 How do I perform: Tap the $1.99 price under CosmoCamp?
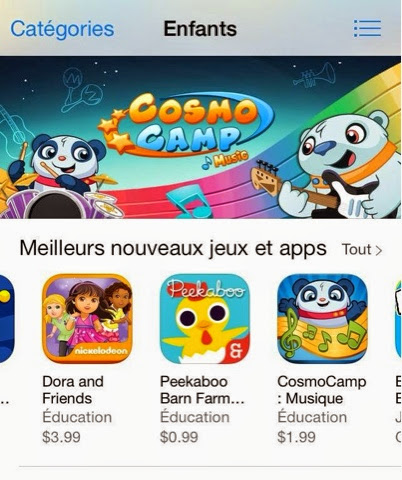(x=296, y=437)
